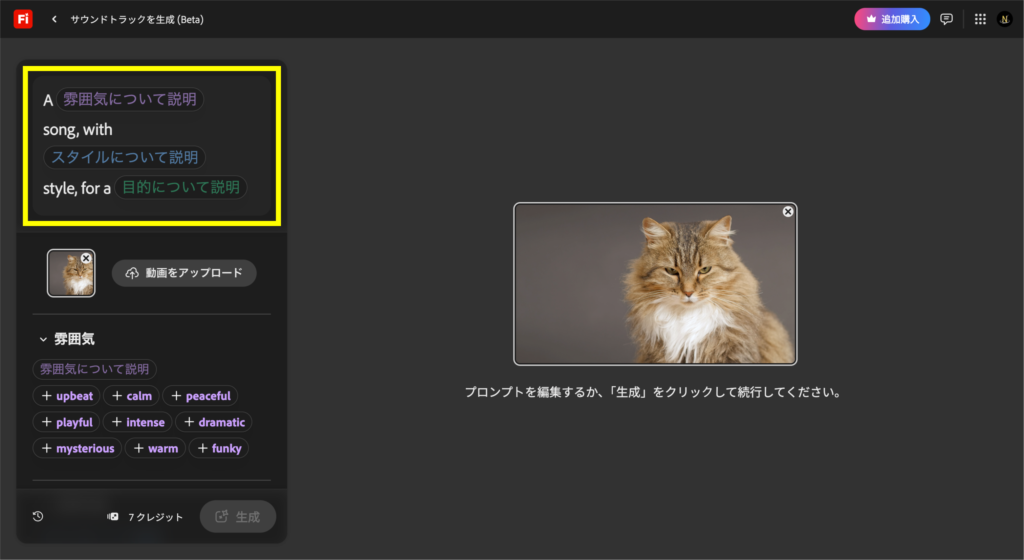
Task: Remove the cat thumbnail in the sidebar
Action: pos(86,258)
